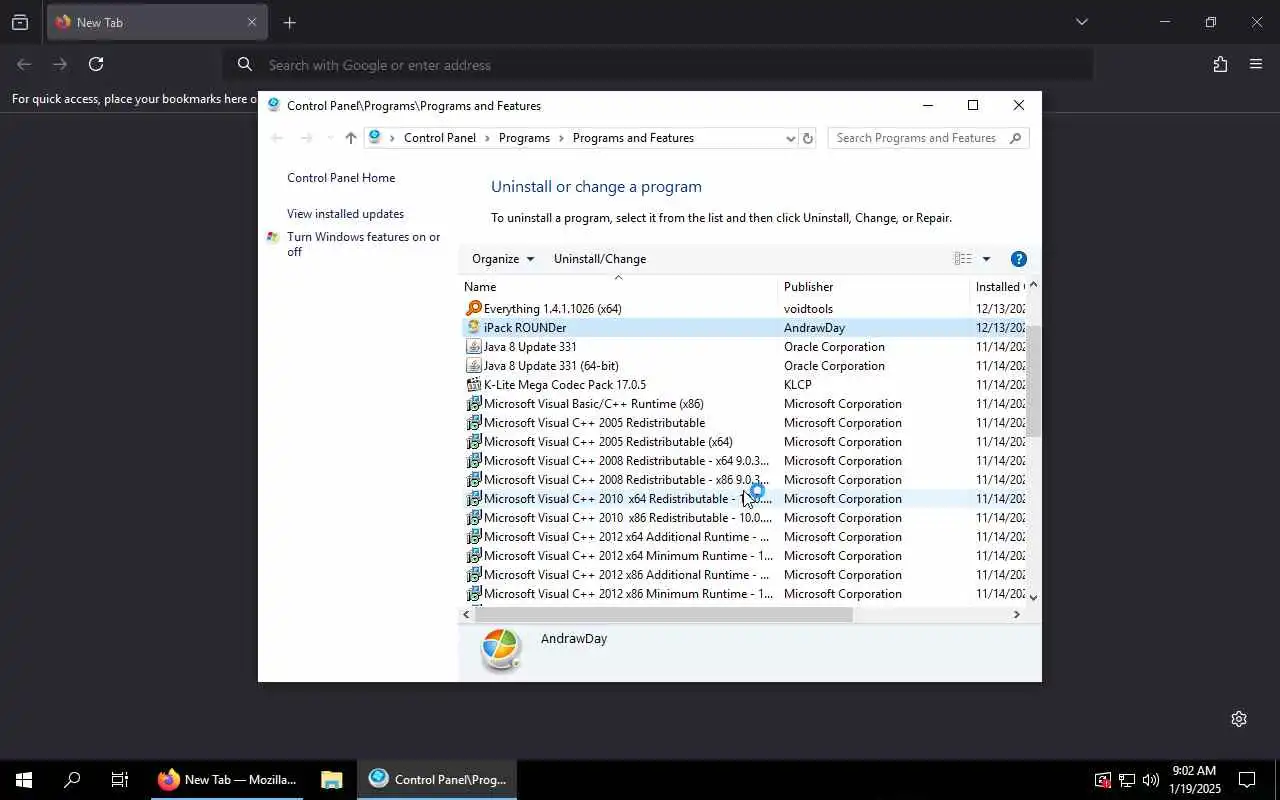This screenshot has height=800, width=1280.
Task: Select Microsoft Visual Basic/C++ Runtime (x86) row
Action: click(x=742, y=404)
